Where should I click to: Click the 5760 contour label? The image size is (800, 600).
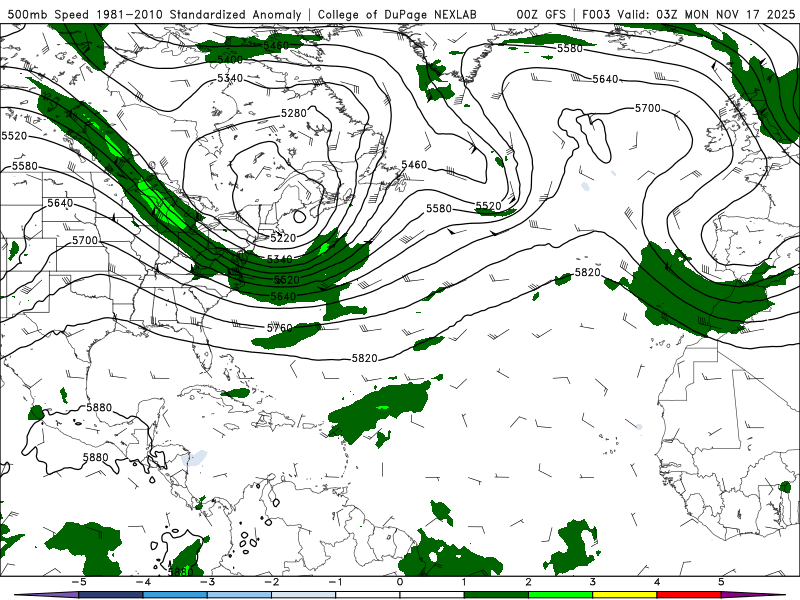click(x=280, y=328)
